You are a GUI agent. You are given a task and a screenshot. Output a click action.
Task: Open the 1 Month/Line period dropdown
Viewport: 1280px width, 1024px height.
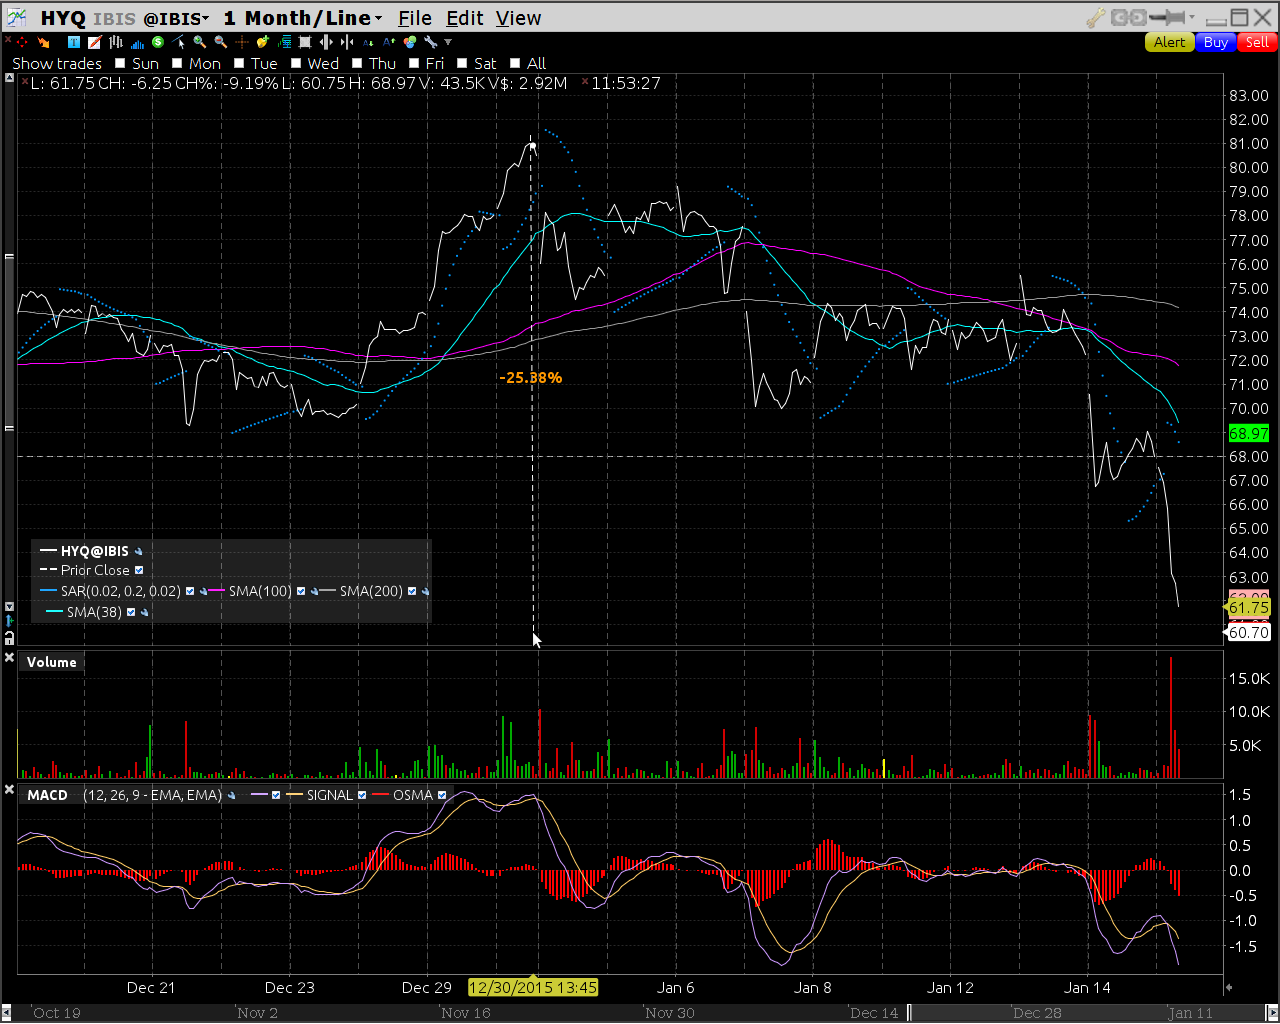[x=303, y=18]
